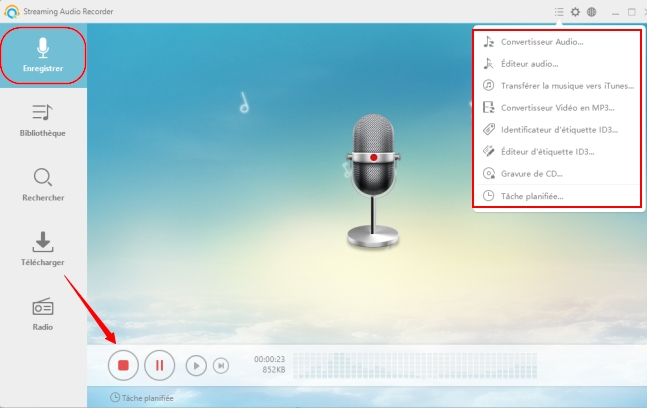Select Éditeur audio menu entry
The image size is (647, 408).
pyautogui.click(x=557, y=64)
